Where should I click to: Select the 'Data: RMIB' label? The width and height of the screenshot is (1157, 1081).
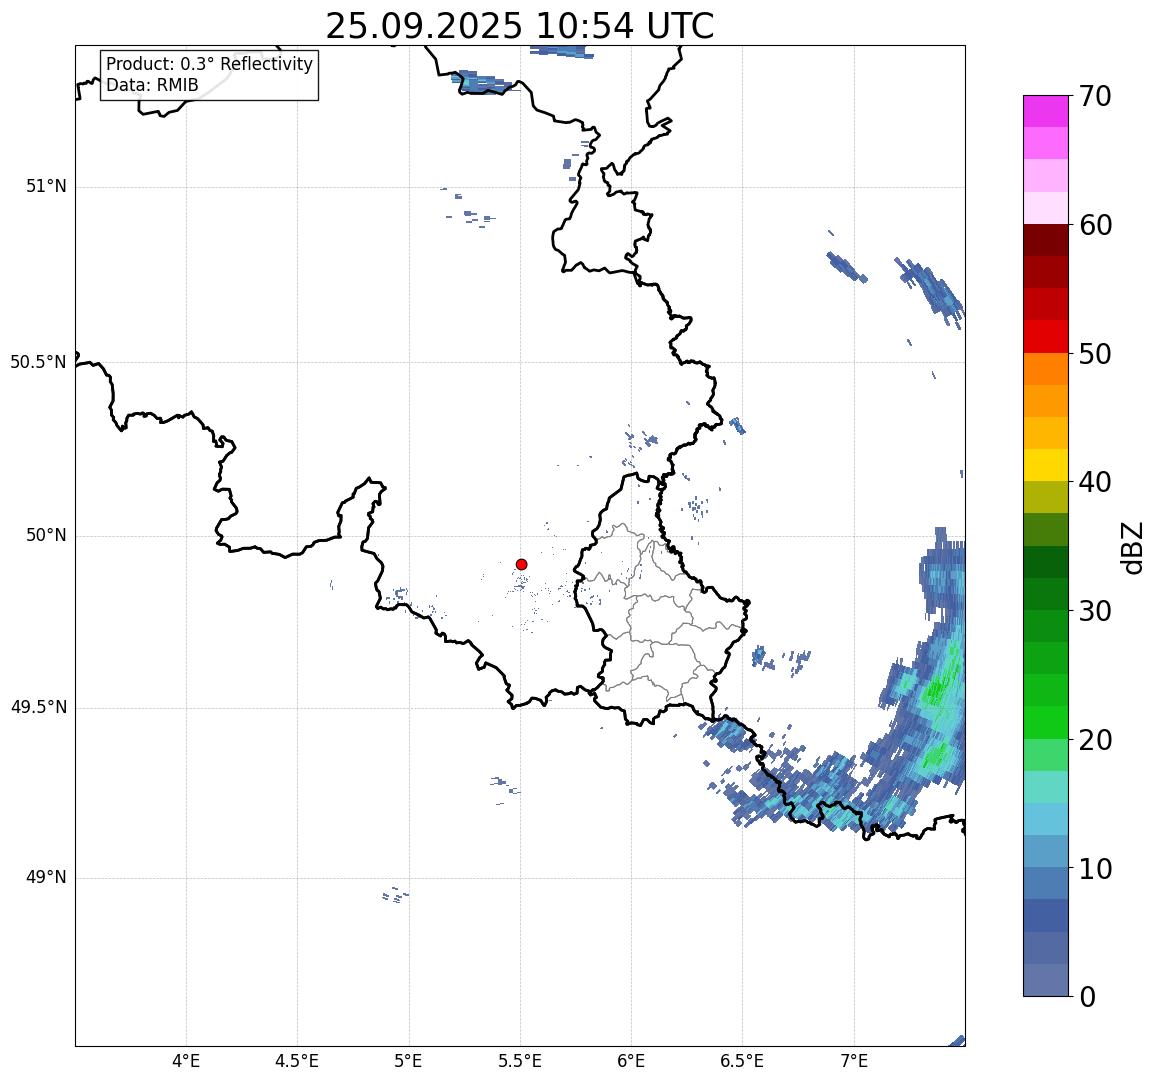152,85
